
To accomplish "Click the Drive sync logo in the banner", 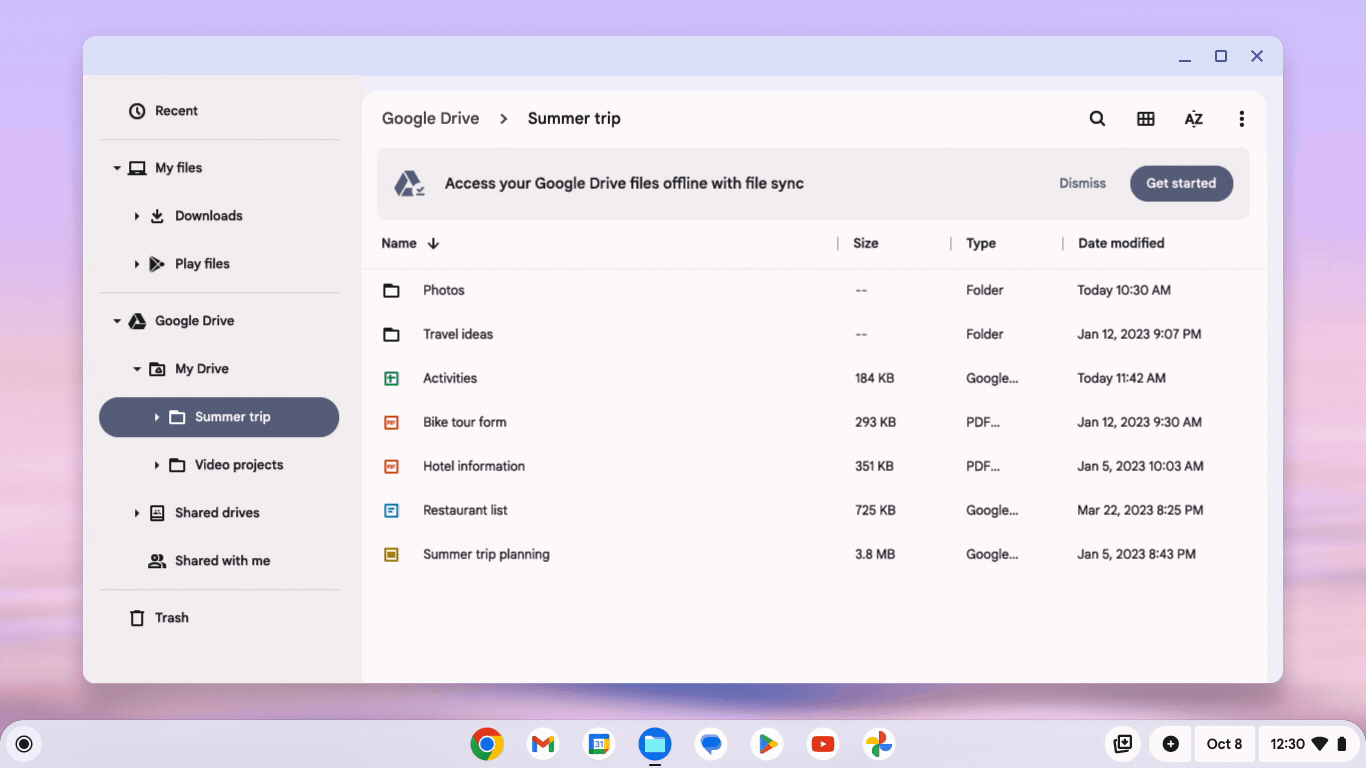I will pos(412,183).
